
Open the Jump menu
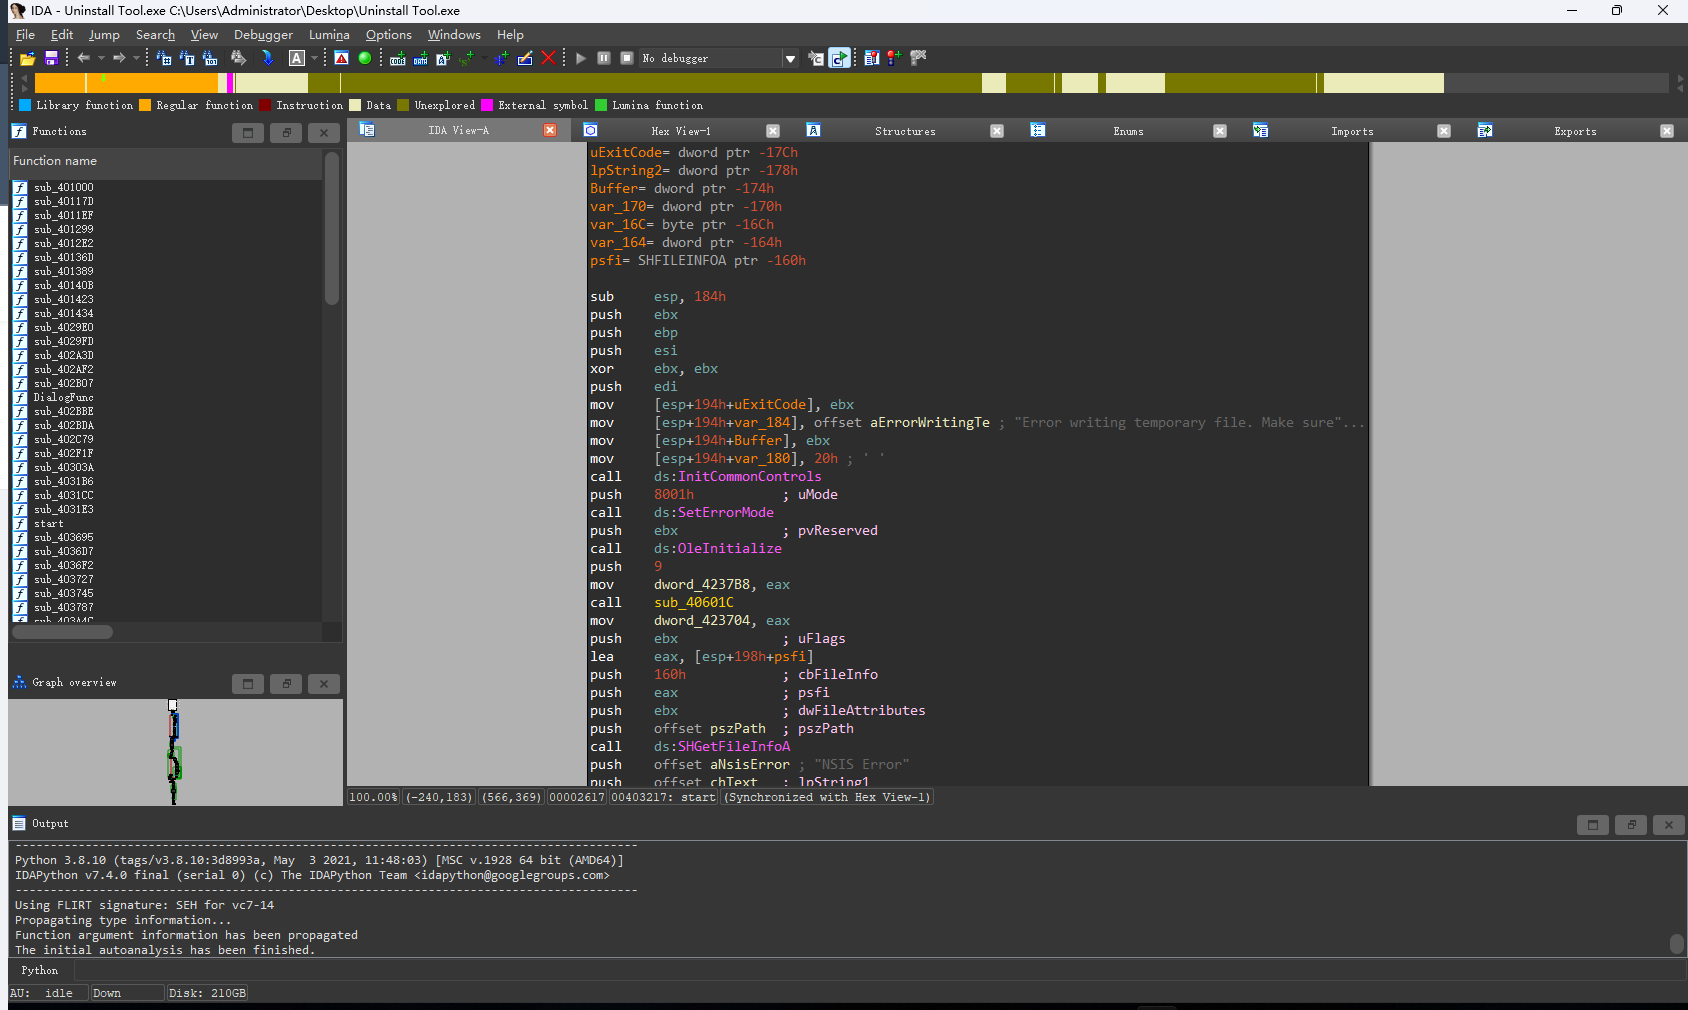pyautogui.click(x=104, y=34)
